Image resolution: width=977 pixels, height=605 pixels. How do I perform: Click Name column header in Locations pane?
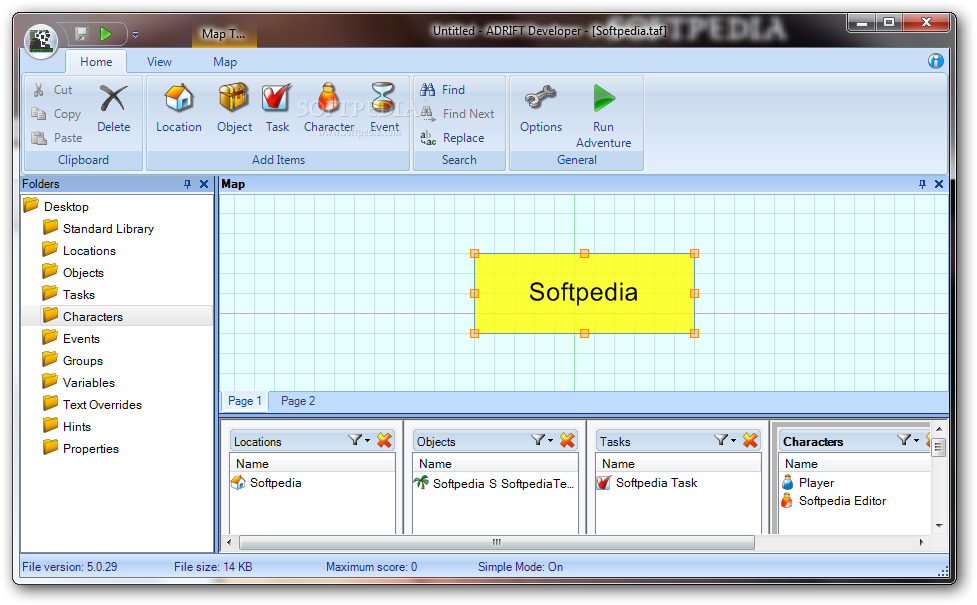312,464
